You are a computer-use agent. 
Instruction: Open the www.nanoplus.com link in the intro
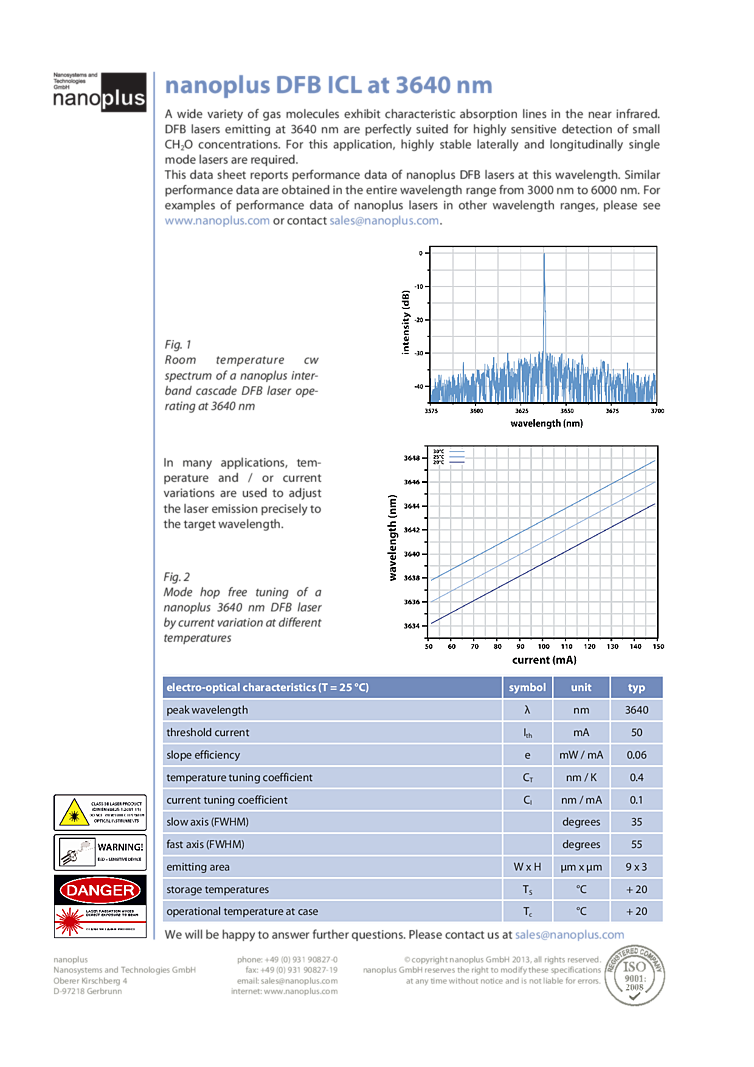coord(216,221)
